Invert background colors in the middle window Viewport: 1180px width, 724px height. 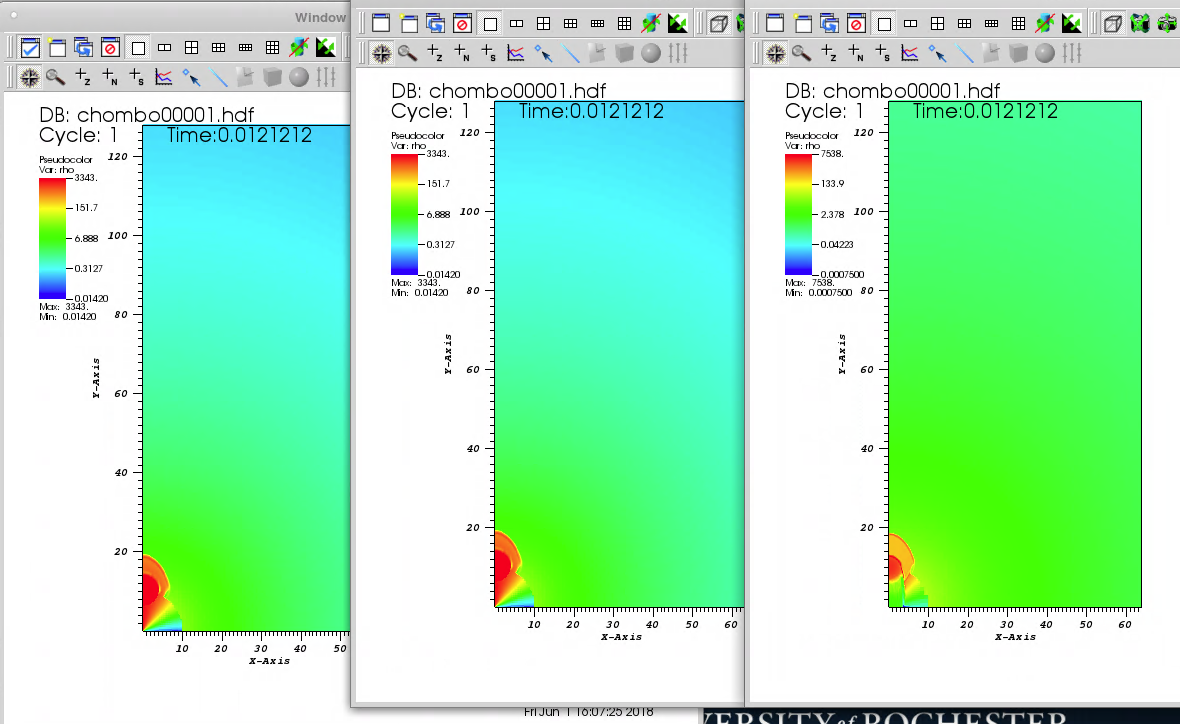[678, 24]
